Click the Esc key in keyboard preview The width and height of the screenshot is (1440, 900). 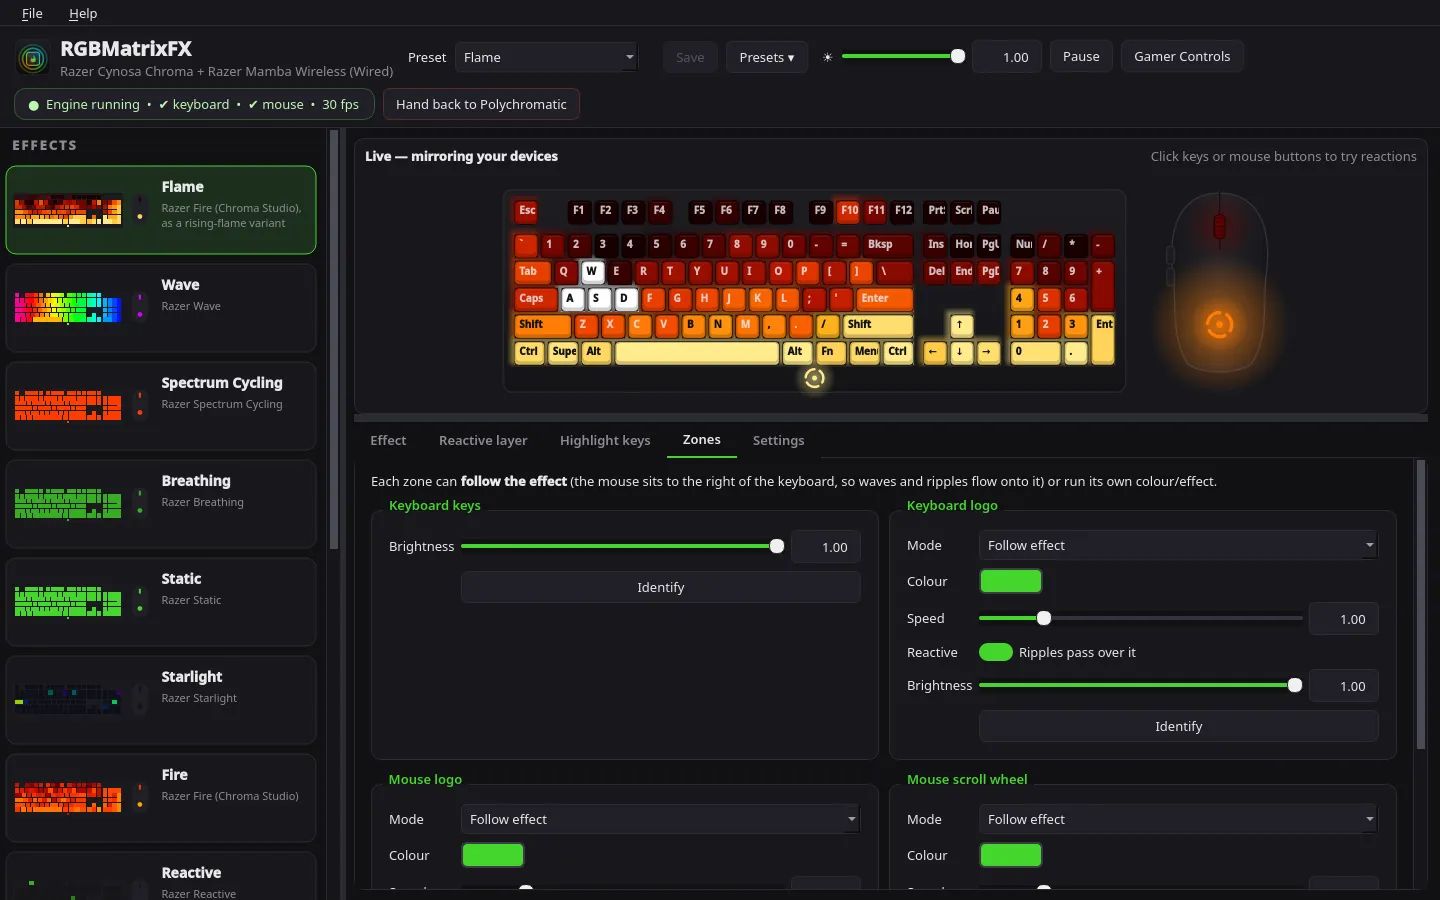[527, 211]
